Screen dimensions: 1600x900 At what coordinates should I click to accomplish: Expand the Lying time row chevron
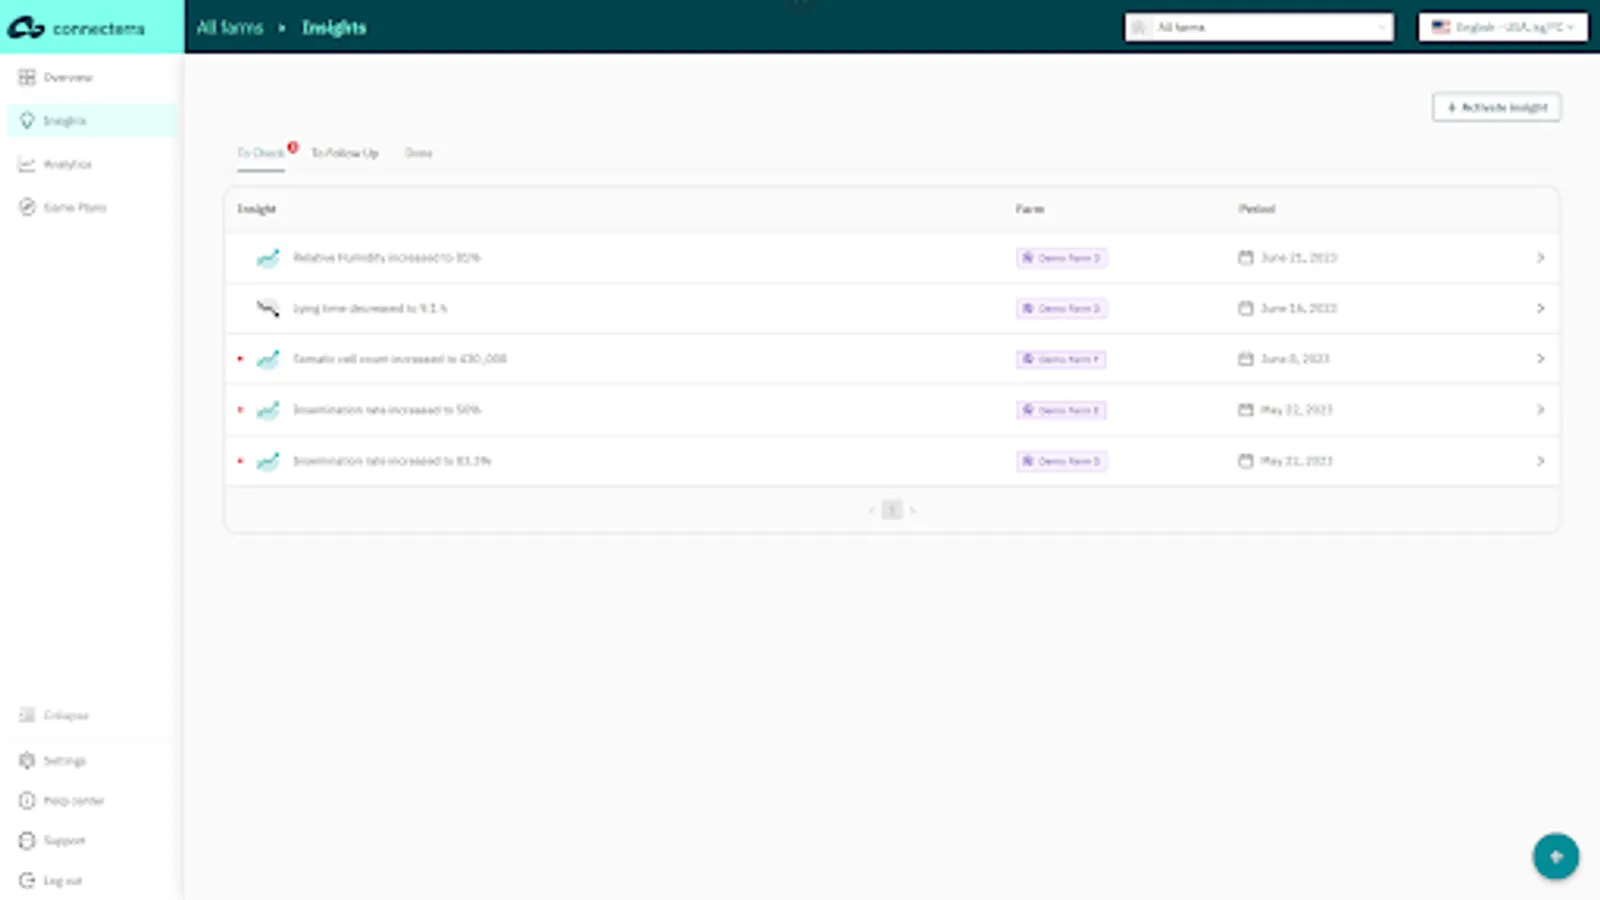pos(1540,308)
